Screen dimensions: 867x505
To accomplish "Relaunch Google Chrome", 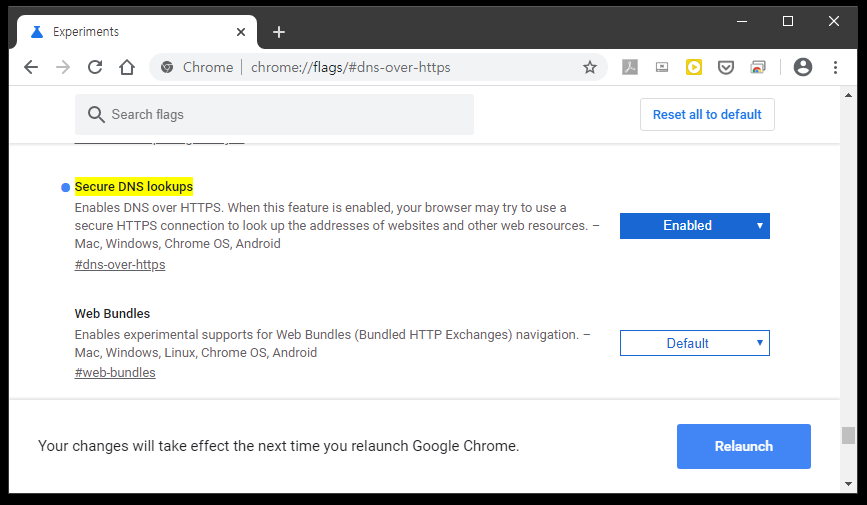I will [x=744, y=446].
